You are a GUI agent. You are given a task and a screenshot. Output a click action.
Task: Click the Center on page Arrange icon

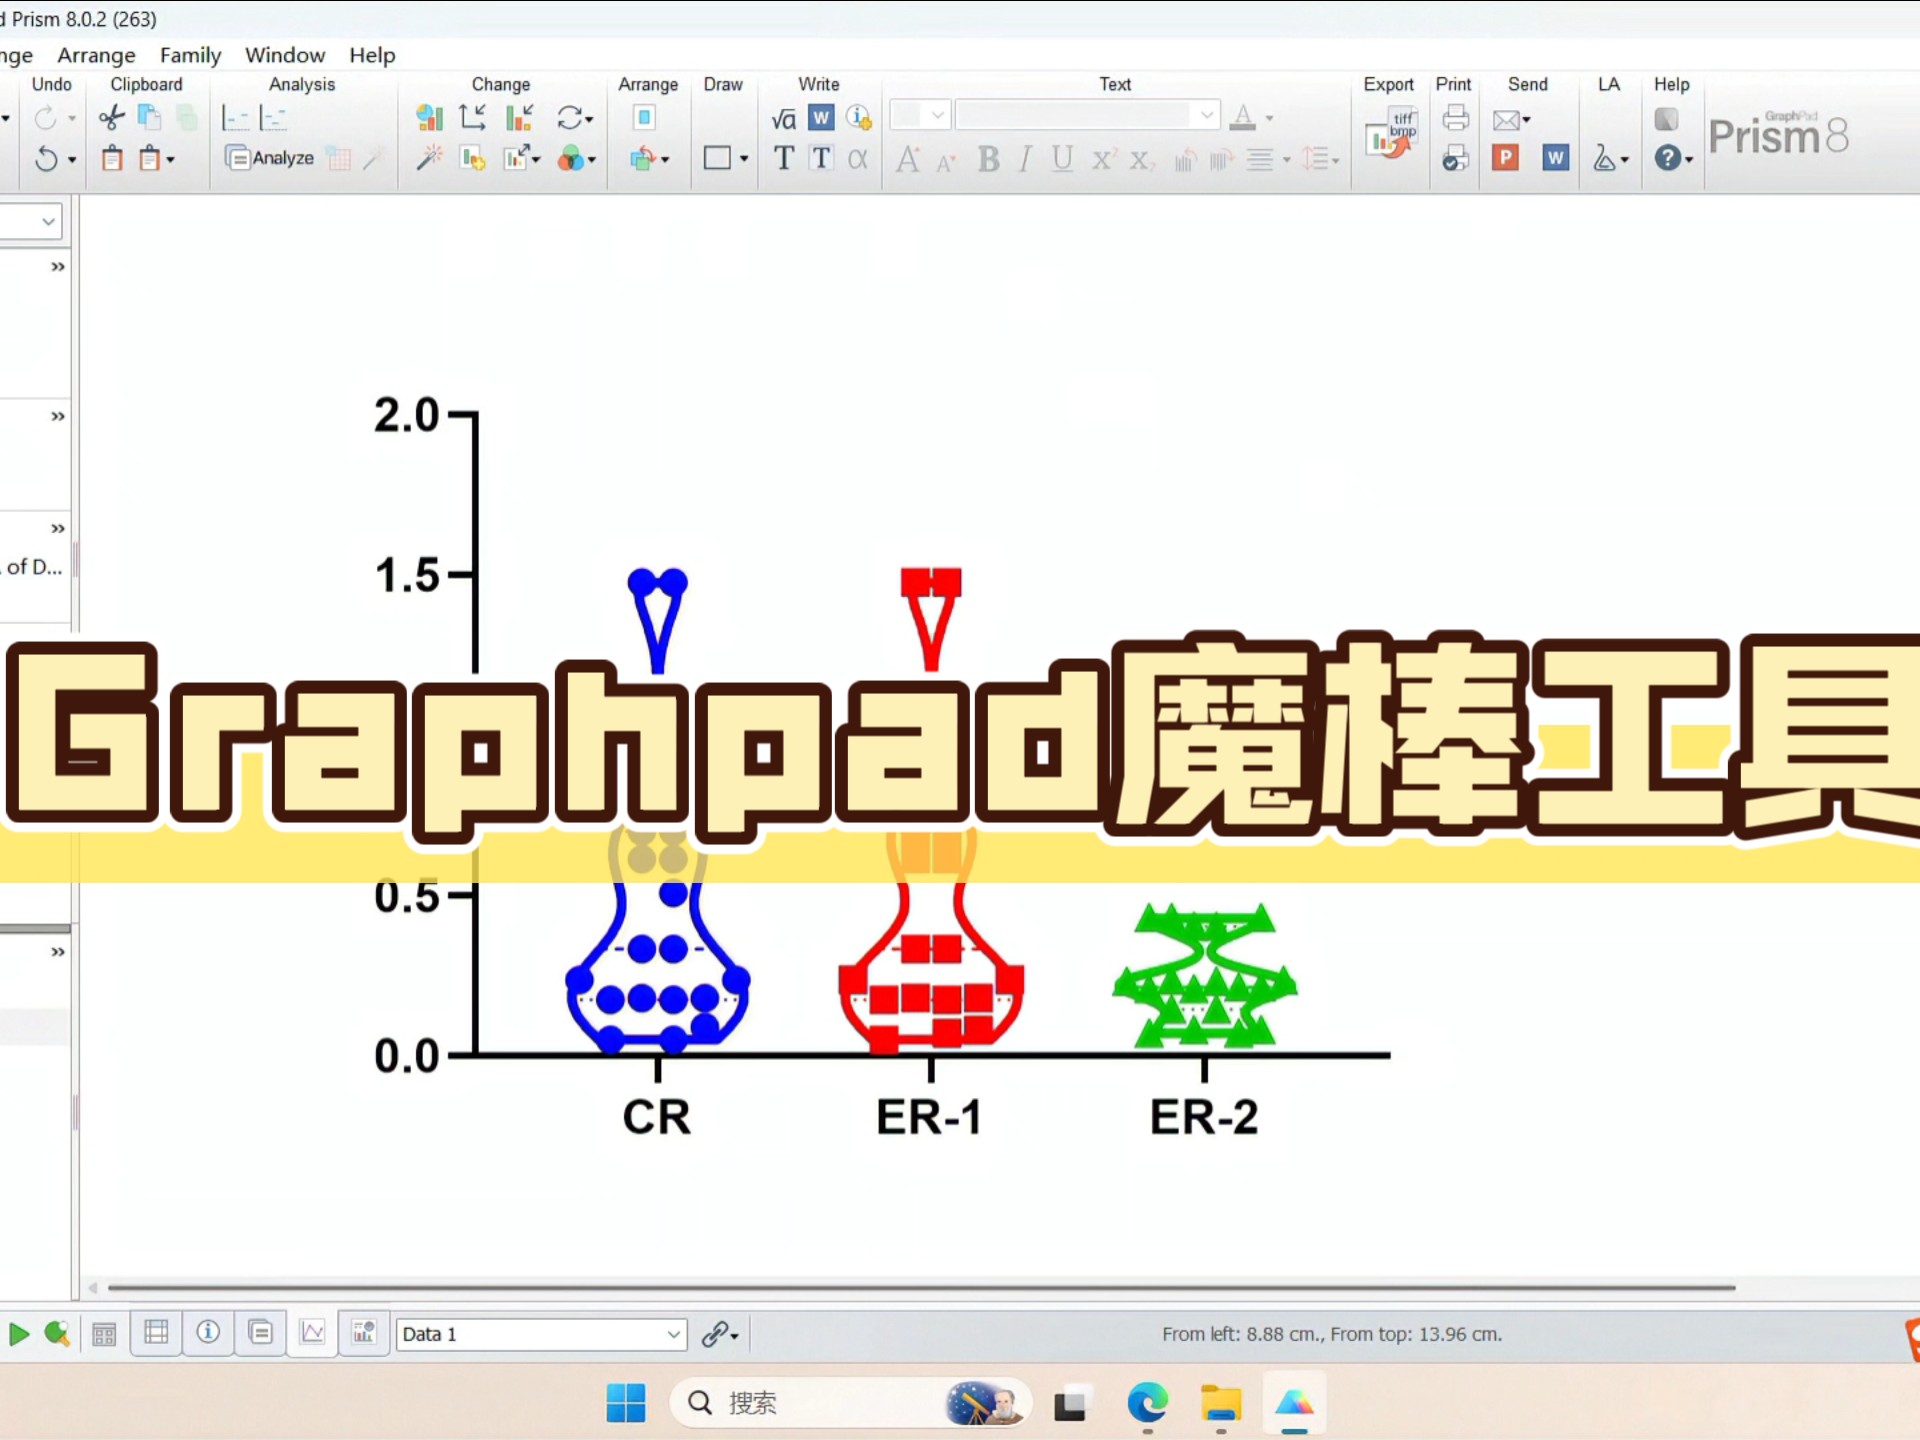coord(645,118)
